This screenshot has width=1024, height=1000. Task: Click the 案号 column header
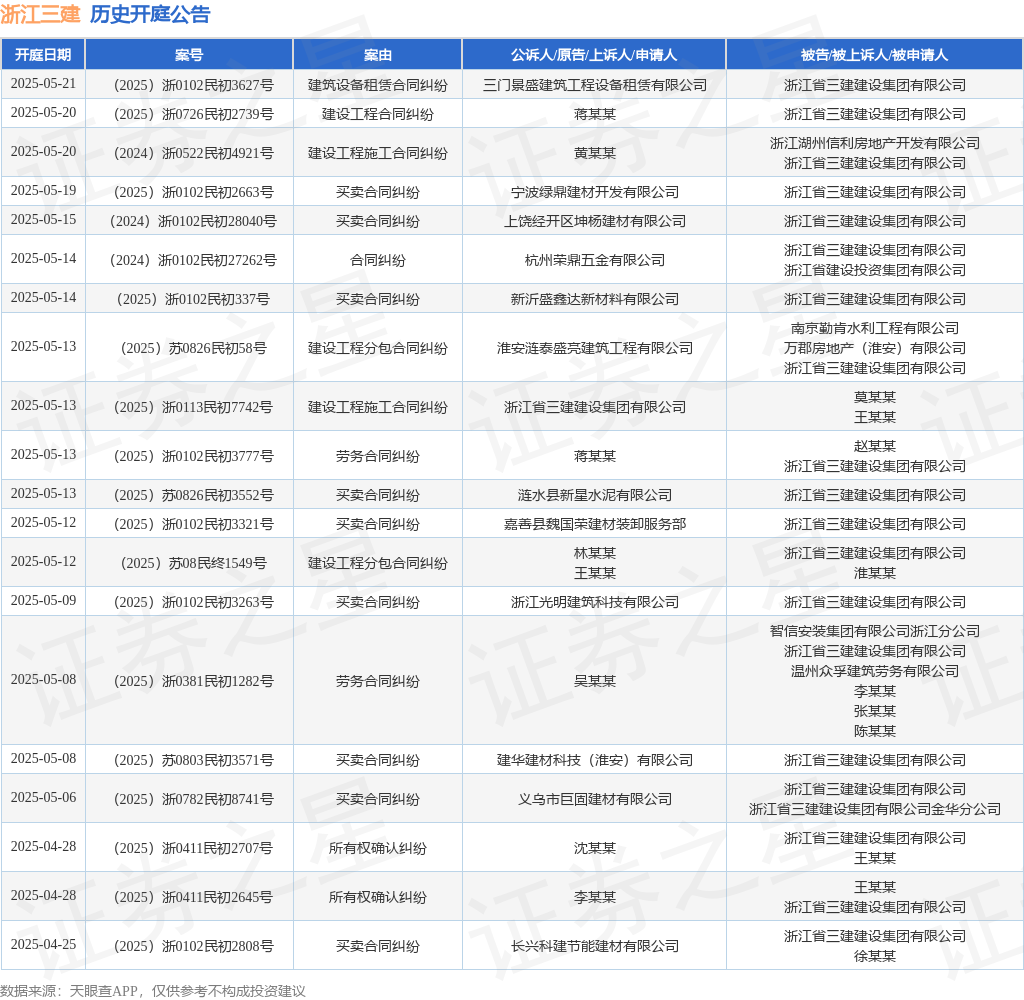coord(189,55)
